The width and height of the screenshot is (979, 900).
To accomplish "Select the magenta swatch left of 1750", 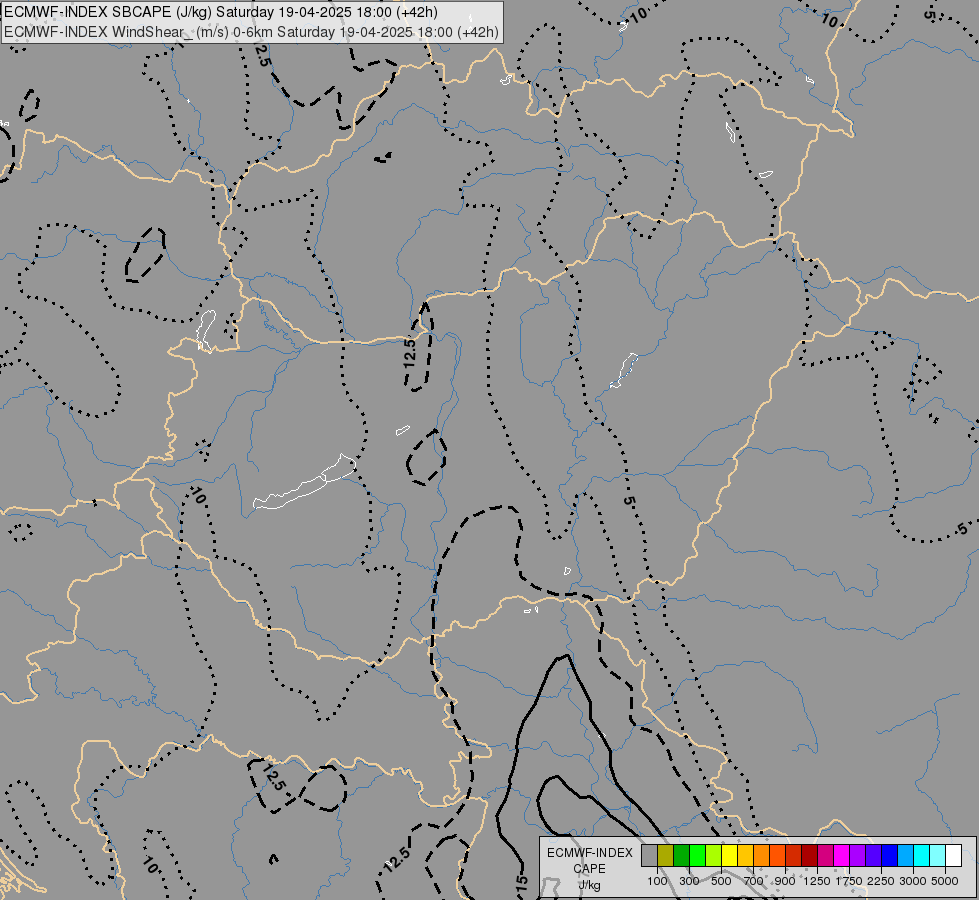I will (841, 855).
